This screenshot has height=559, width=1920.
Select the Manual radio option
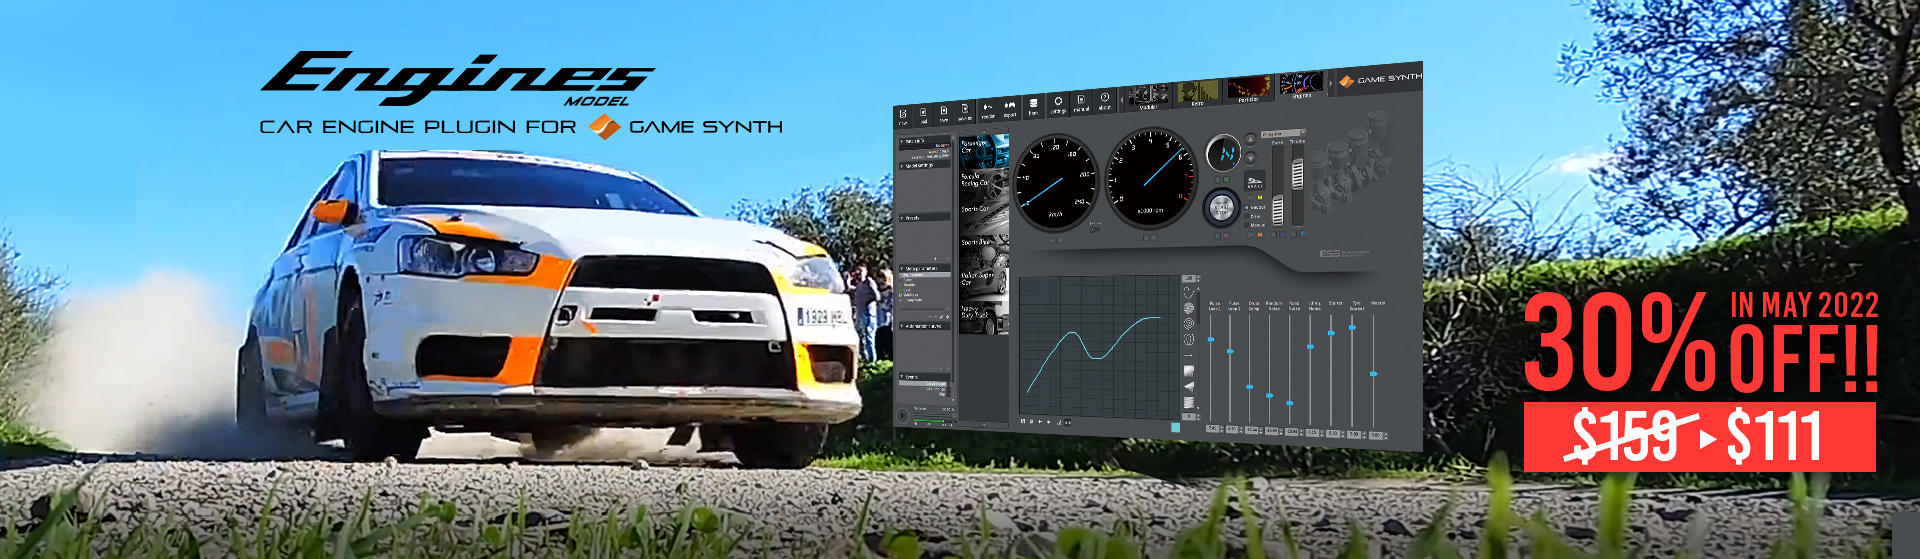coord(1254,225)
